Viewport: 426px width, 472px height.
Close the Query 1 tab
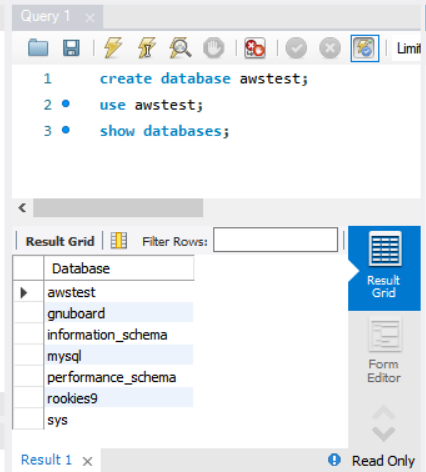coord(90,18)
